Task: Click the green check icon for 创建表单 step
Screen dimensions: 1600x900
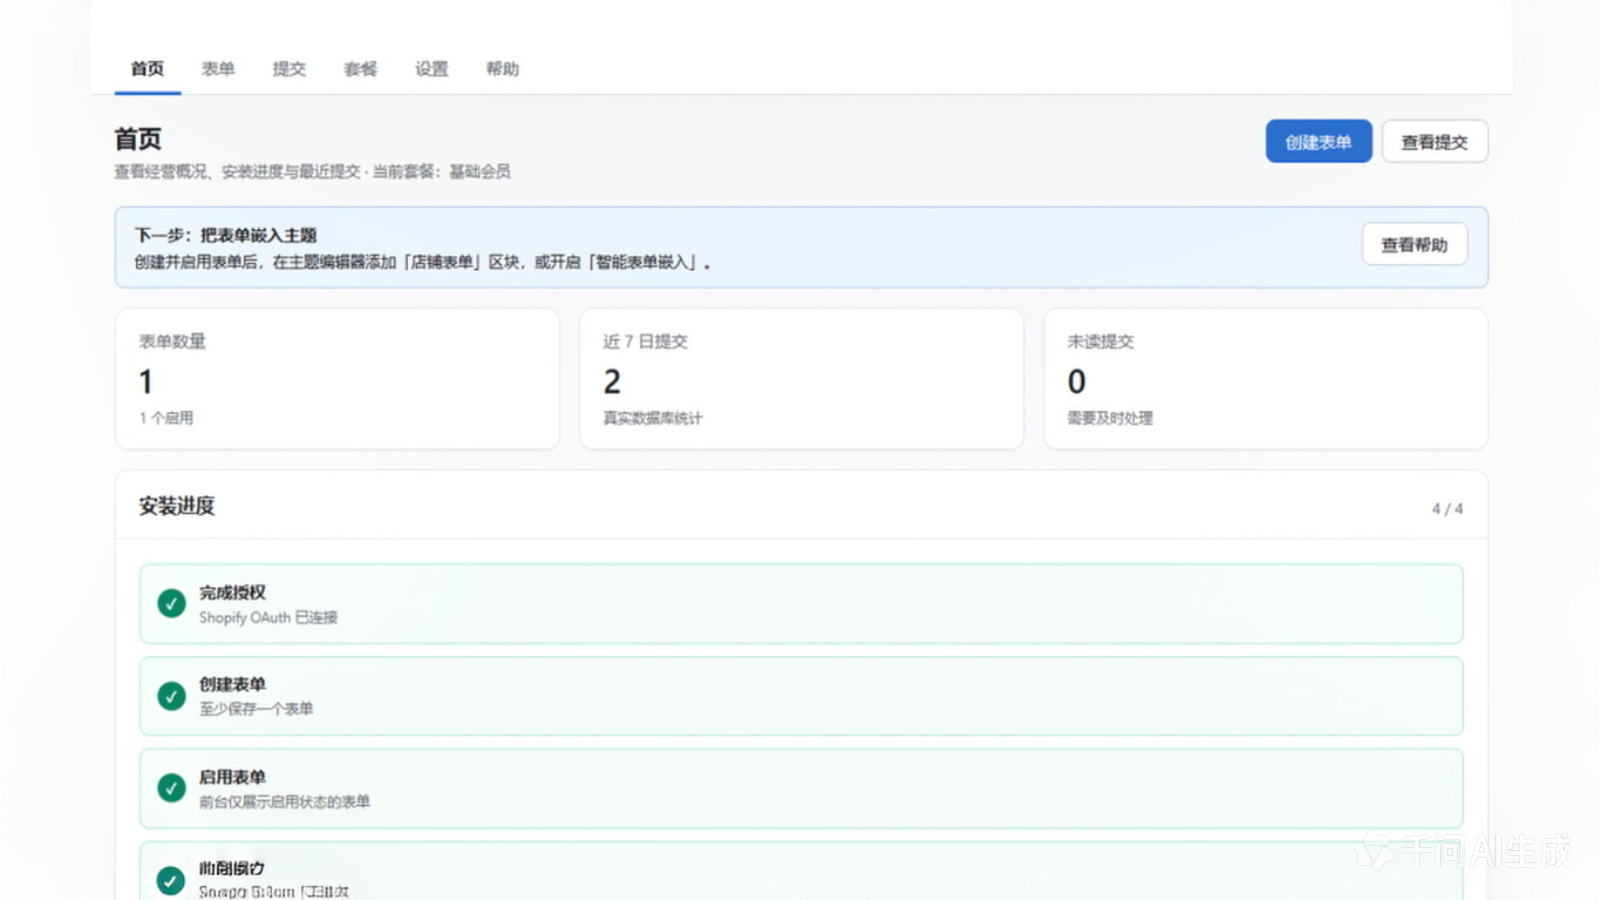Action: point(172,696)
